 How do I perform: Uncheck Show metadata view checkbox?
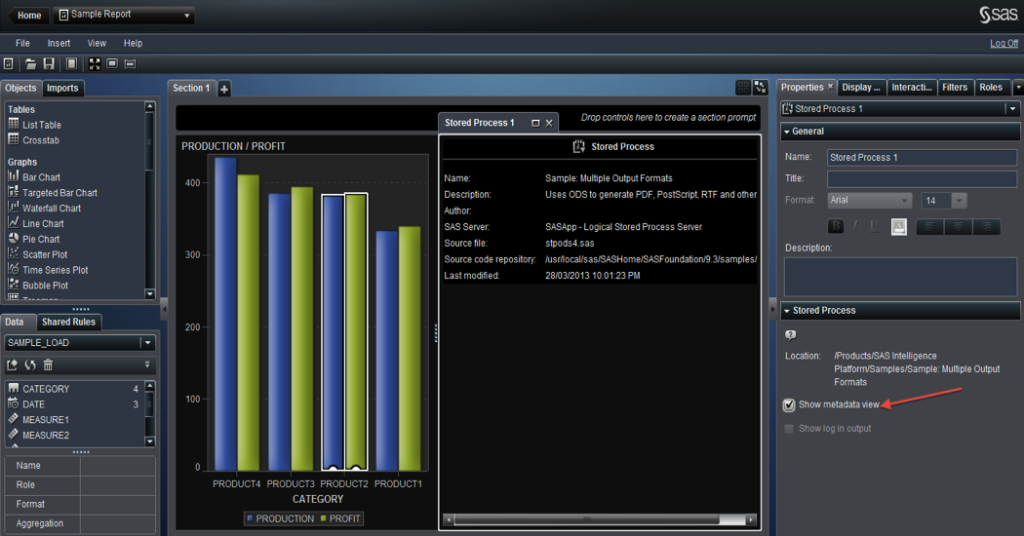point(789,405)
